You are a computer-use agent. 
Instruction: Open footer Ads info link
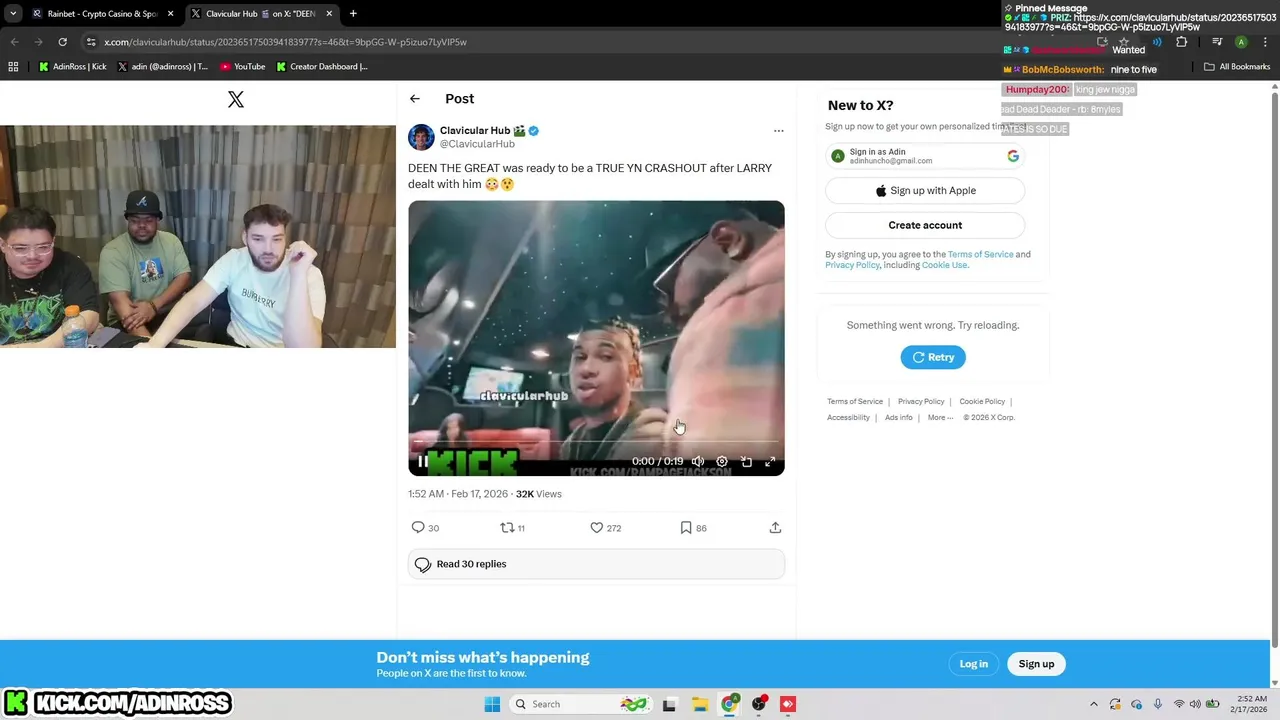pos(899,417)
